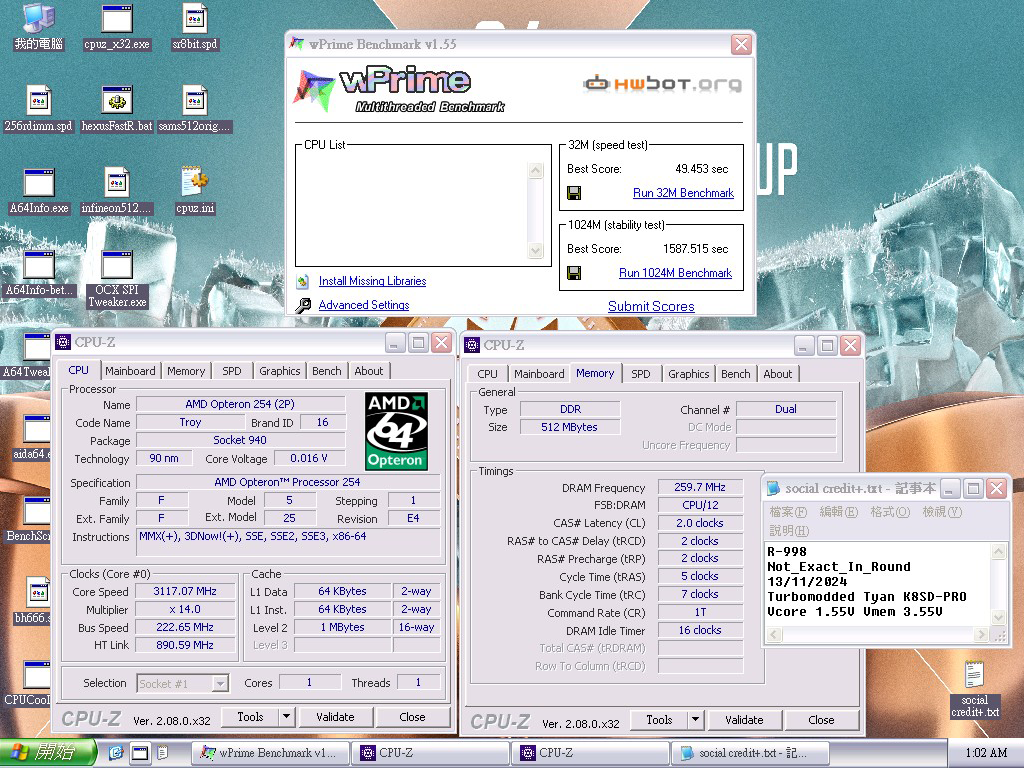Open the Notepad 格式(O) menu
Image resolution: width=1024 pixels, height=768 pixels.
click(889, 512)
